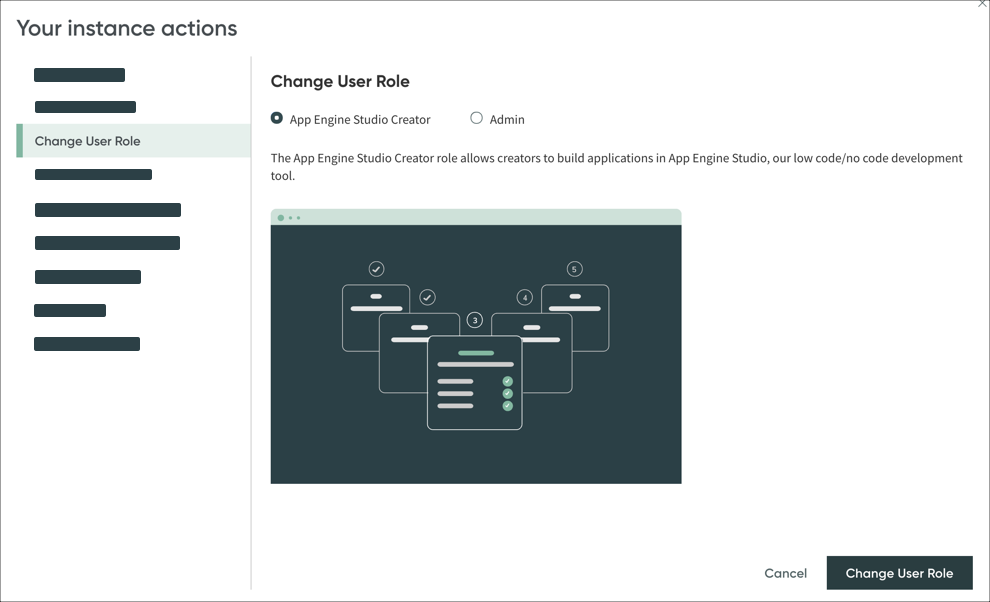Image resolution: width=990 pixels, height=602 pixels.
Task: Click the checkmark icon on the second card
Action: tap(427, 296)
